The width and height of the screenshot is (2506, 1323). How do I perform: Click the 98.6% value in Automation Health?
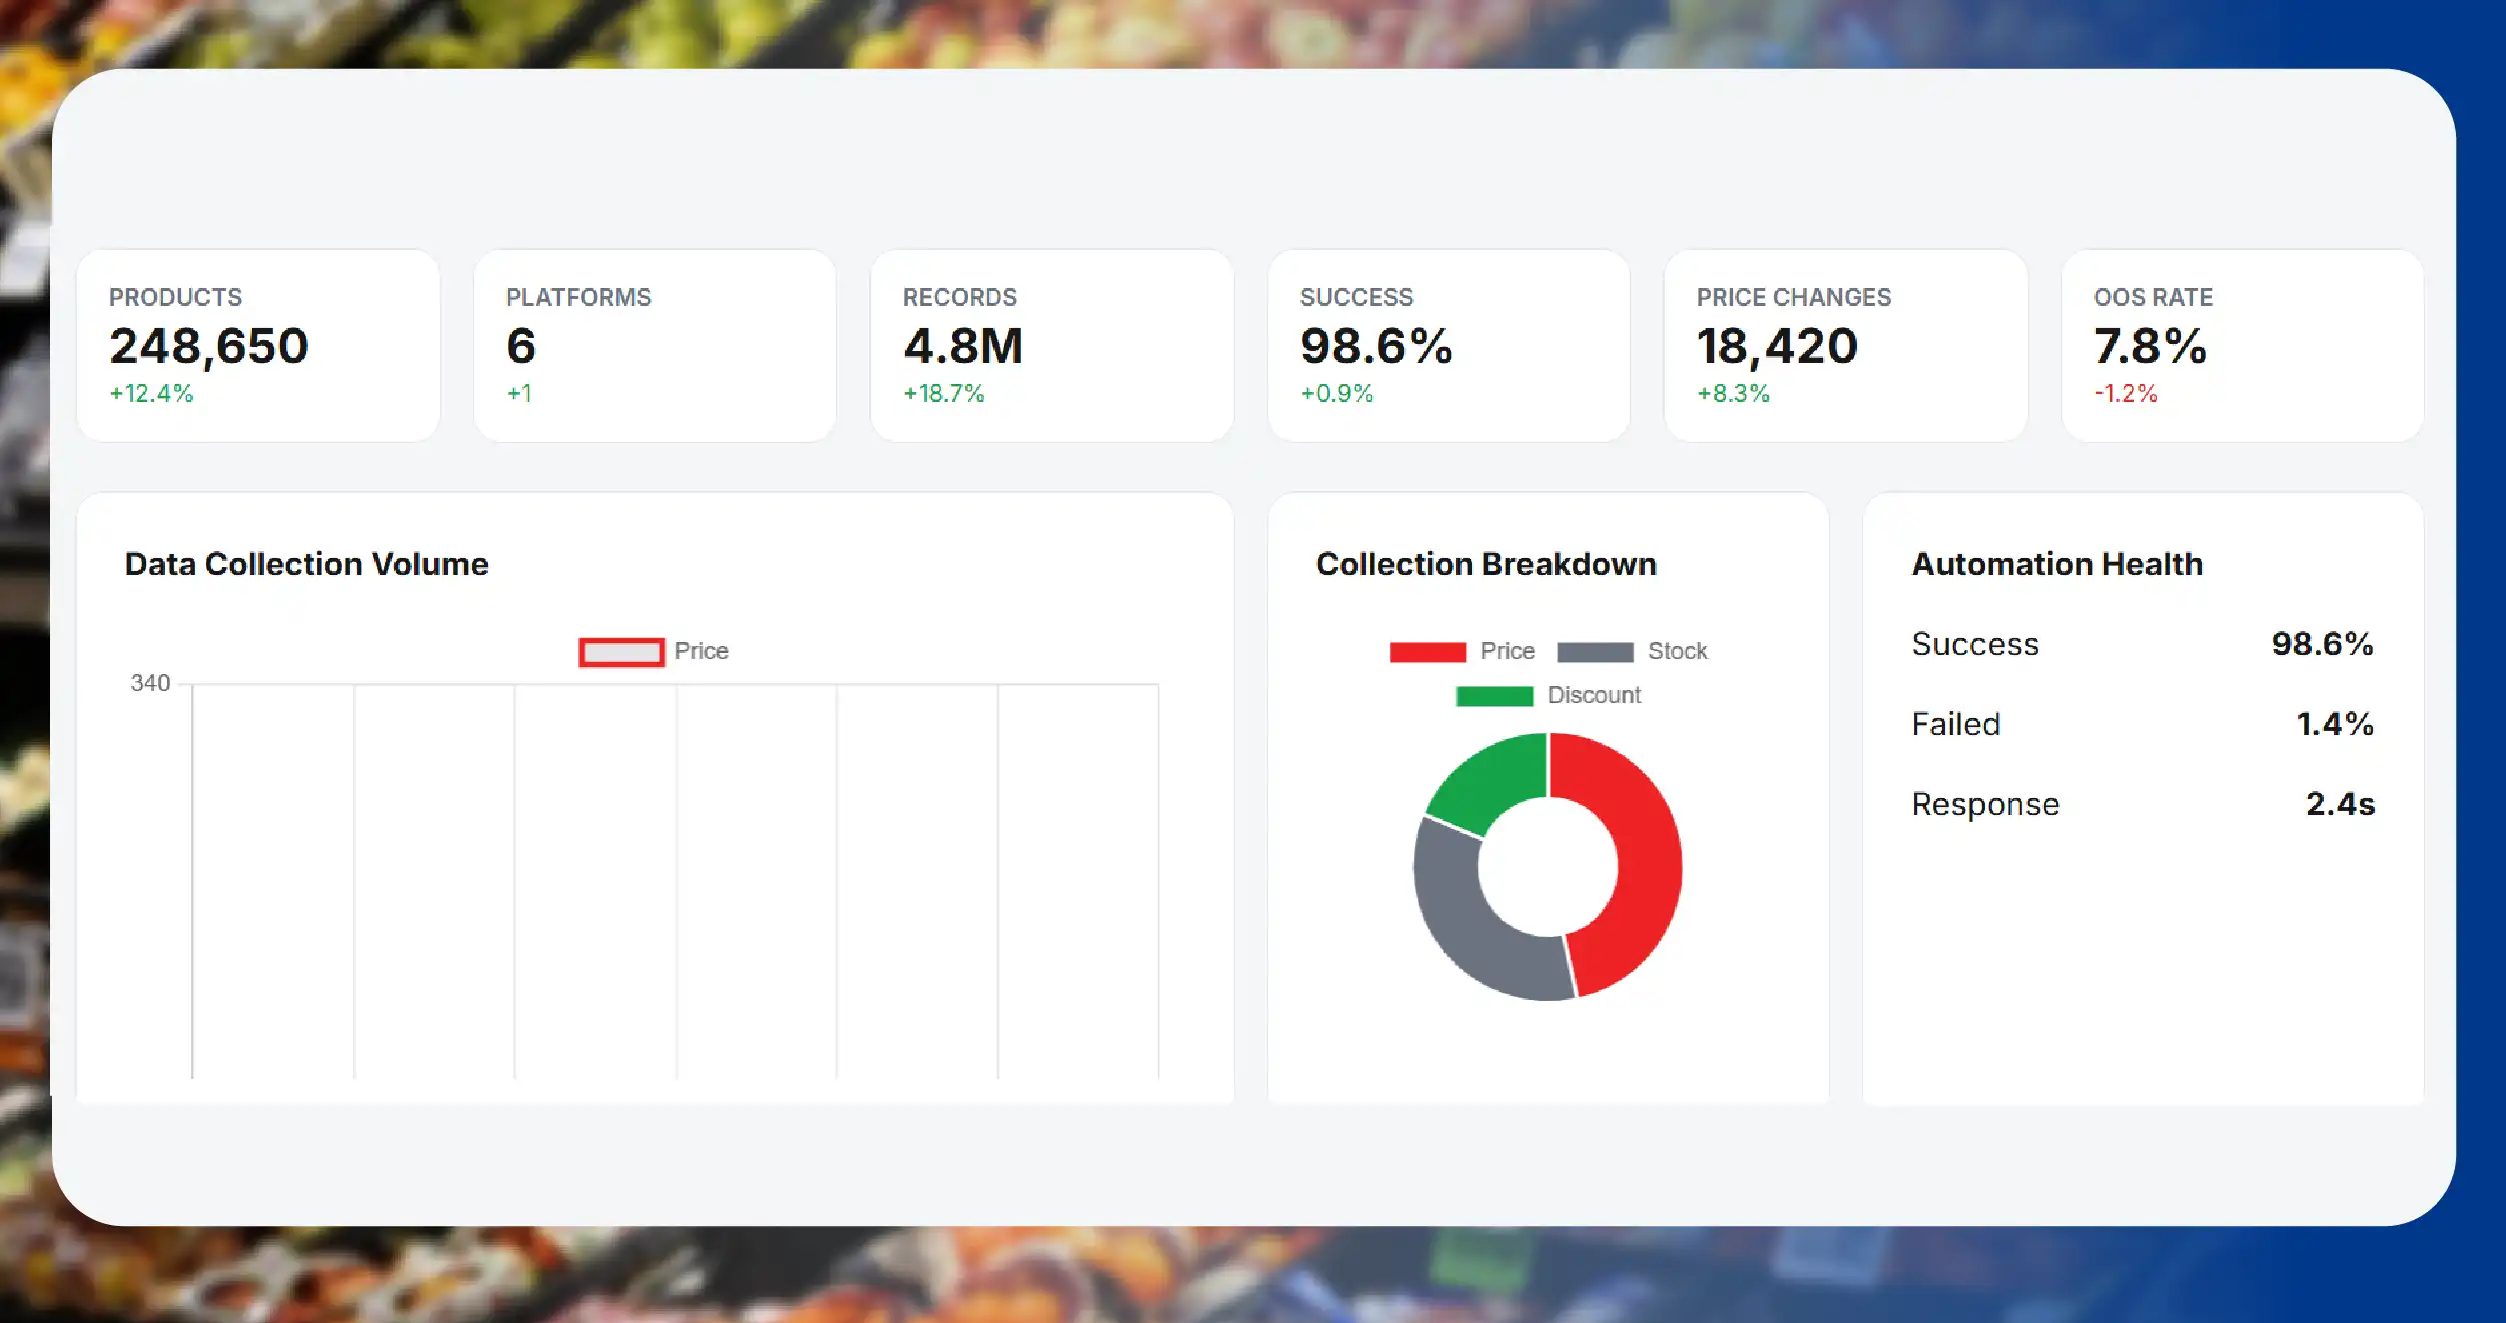(2322, 645)
